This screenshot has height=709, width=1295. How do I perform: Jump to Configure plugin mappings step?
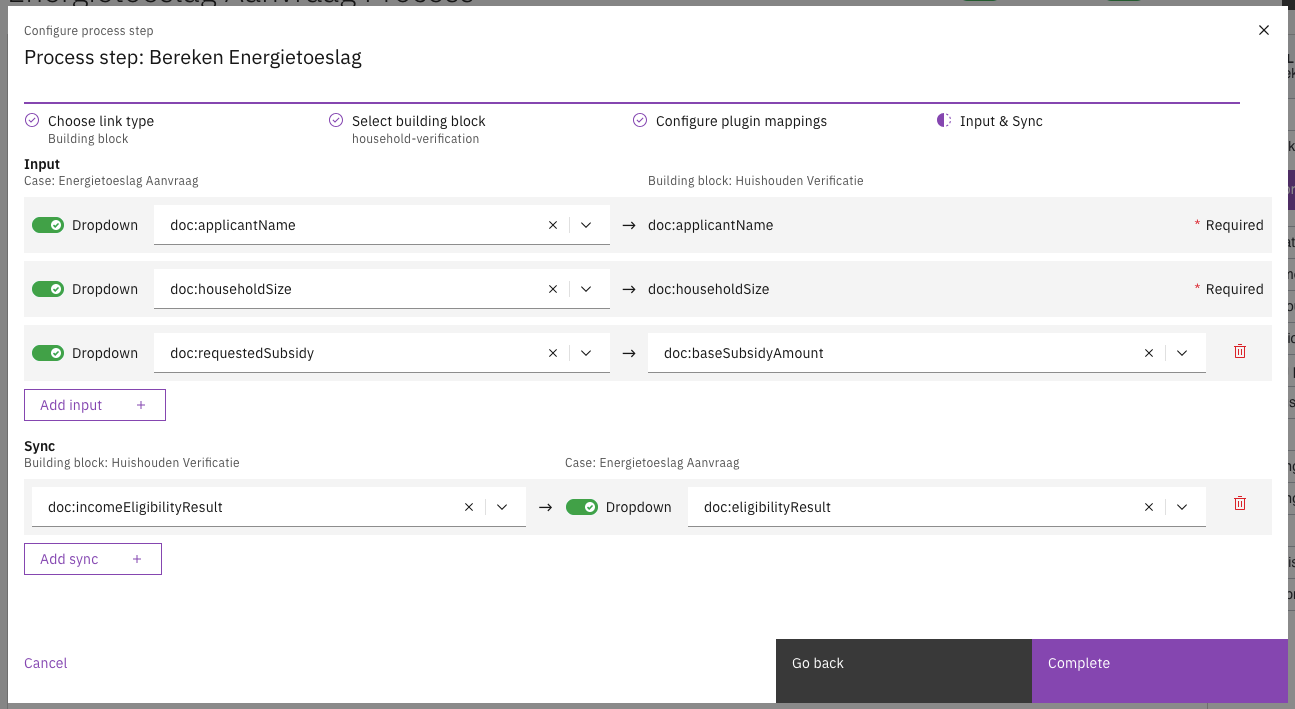(x=740, y=121)
